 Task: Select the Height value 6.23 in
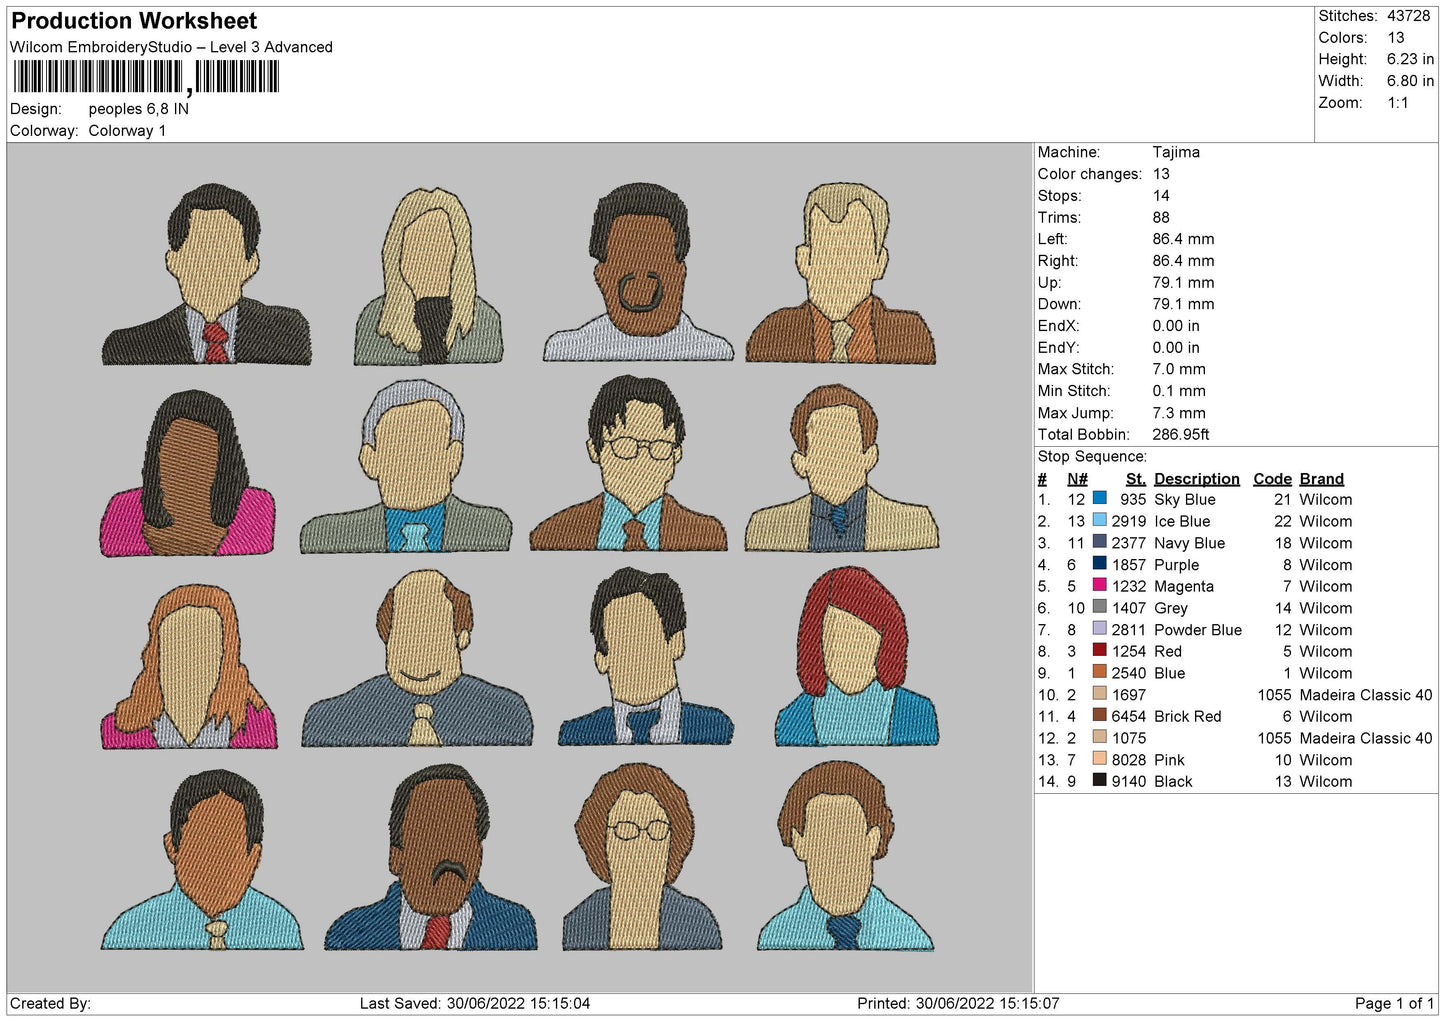coord(1410,59)
